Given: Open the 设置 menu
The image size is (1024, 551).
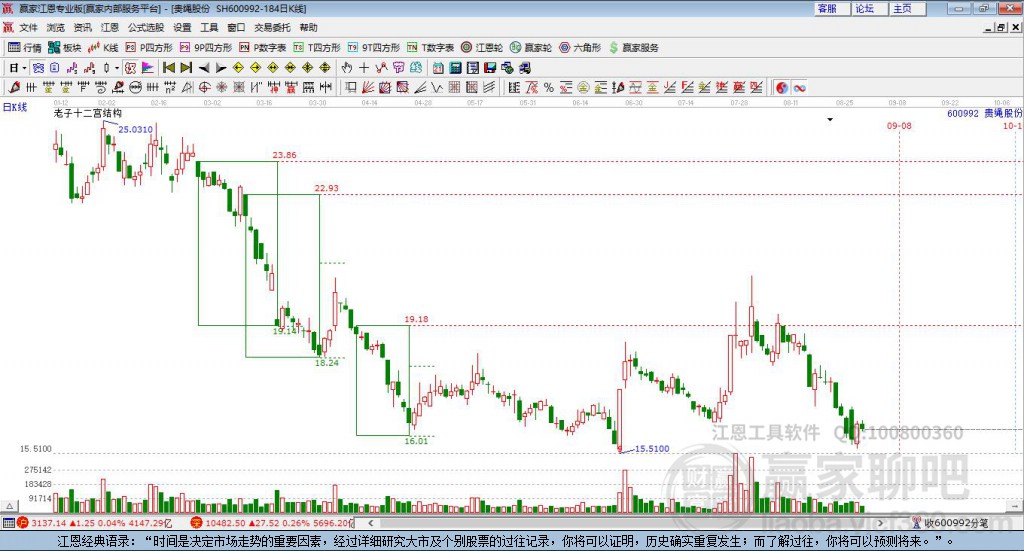Looking at the screenshot, I should [182, 27].
